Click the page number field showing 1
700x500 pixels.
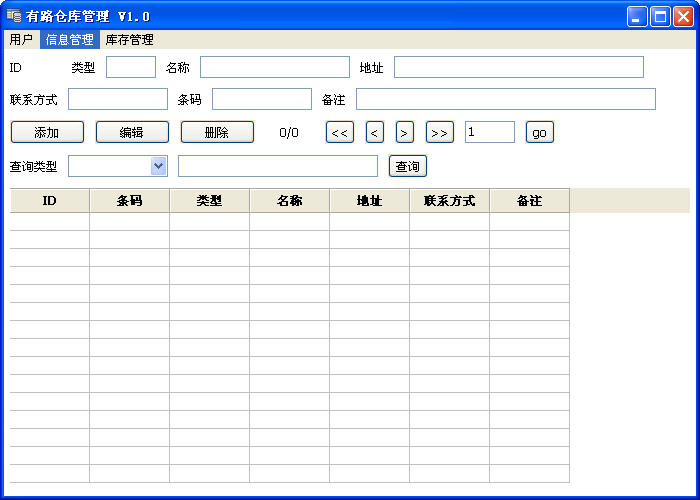click(x=490, y=132)
